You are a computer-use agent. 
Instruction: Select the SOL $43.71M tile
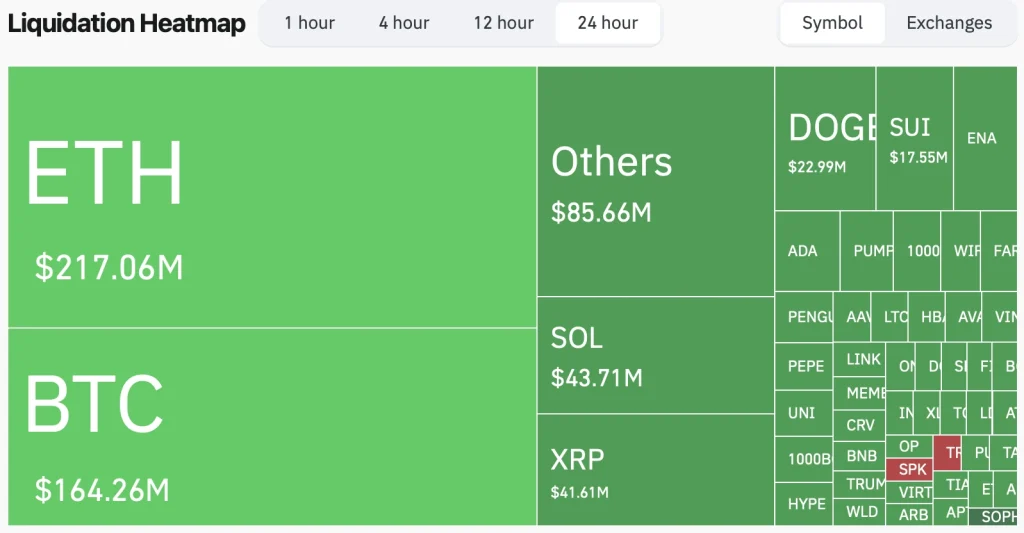(655, 356)
